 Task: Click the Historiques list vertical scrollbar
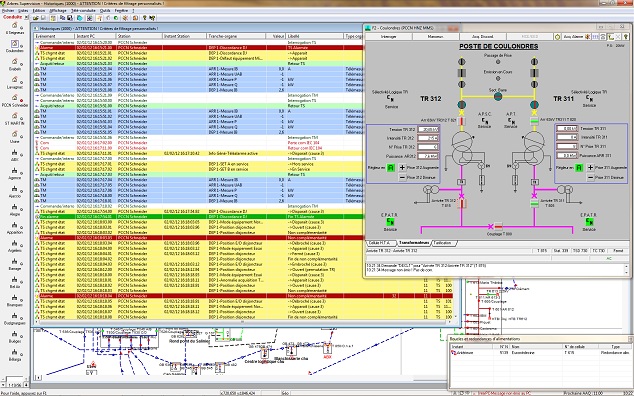click(456, 299)
